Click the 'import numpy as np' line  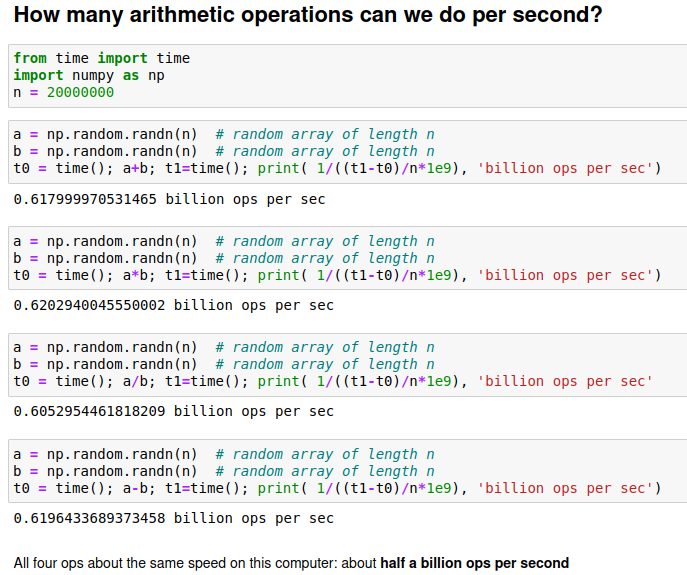(x=89, y=75)
